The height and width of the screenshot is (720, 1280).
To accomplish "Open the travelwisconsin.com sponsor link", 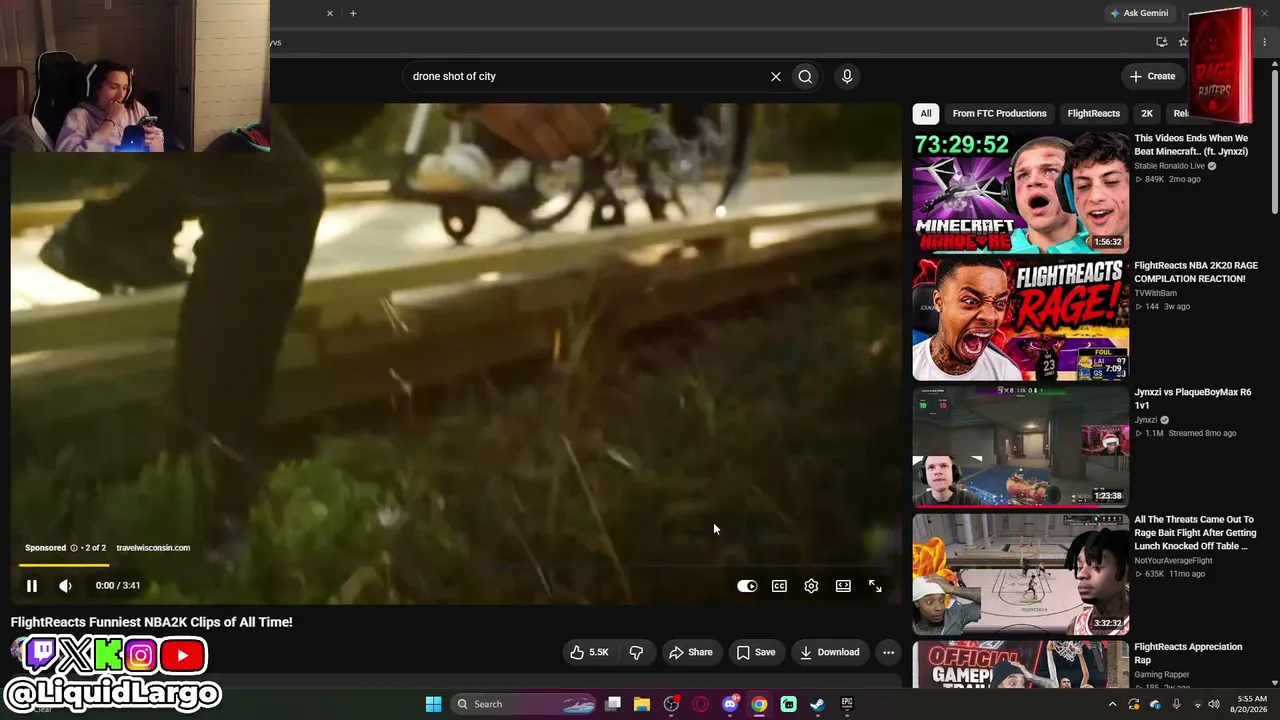I will click(x=153, y=548).
